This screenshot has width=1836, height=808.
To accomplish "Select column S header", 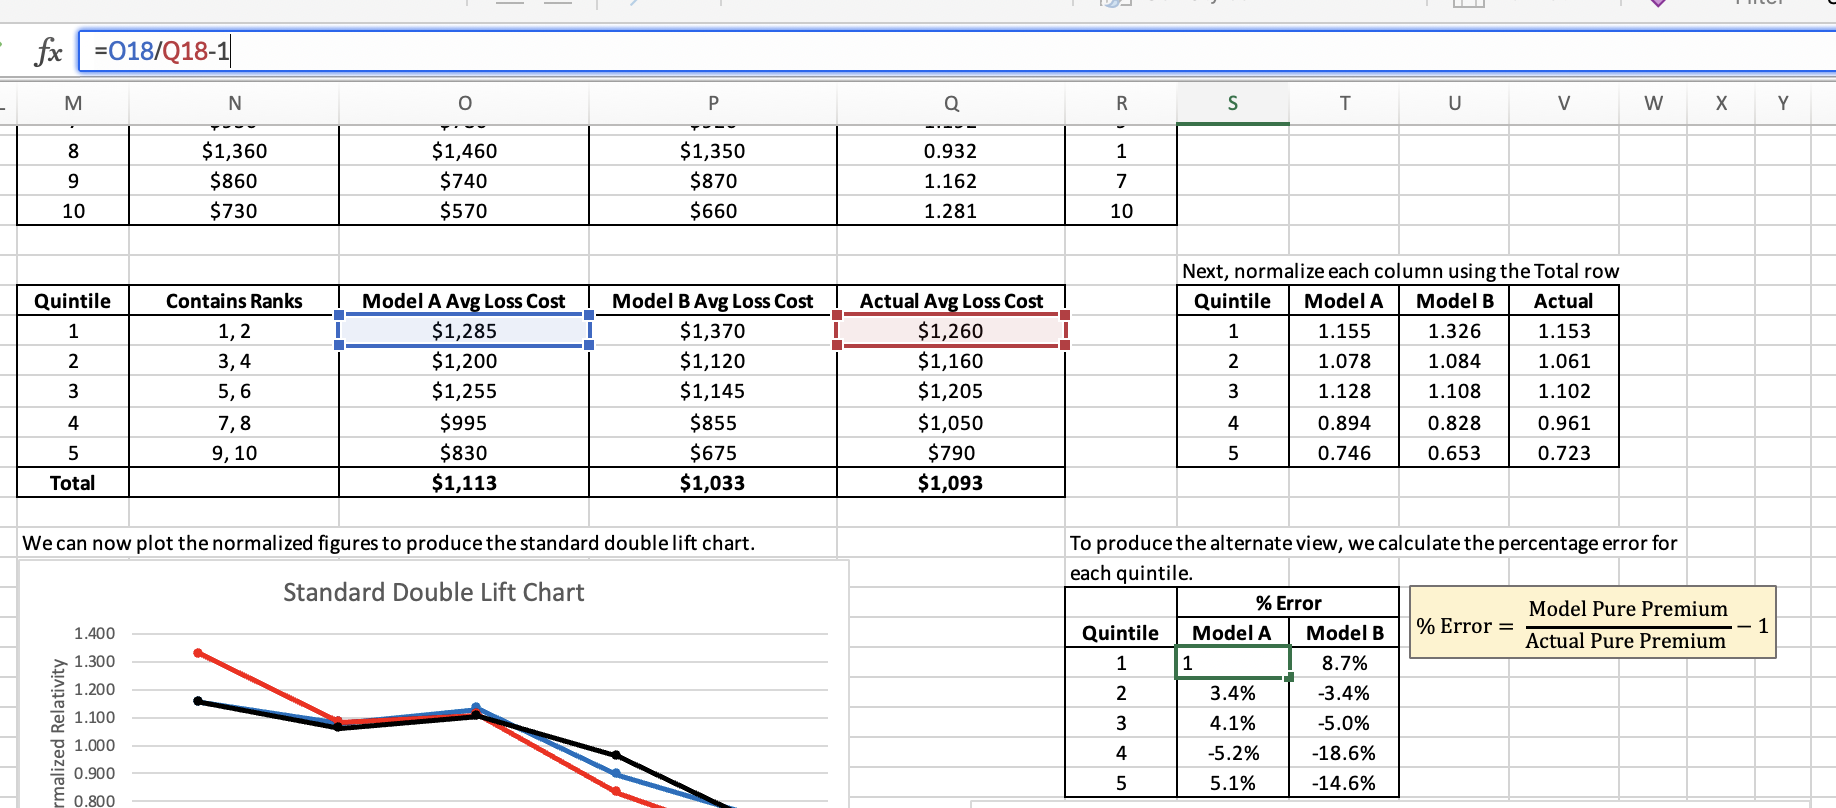I will (1232, 103).
